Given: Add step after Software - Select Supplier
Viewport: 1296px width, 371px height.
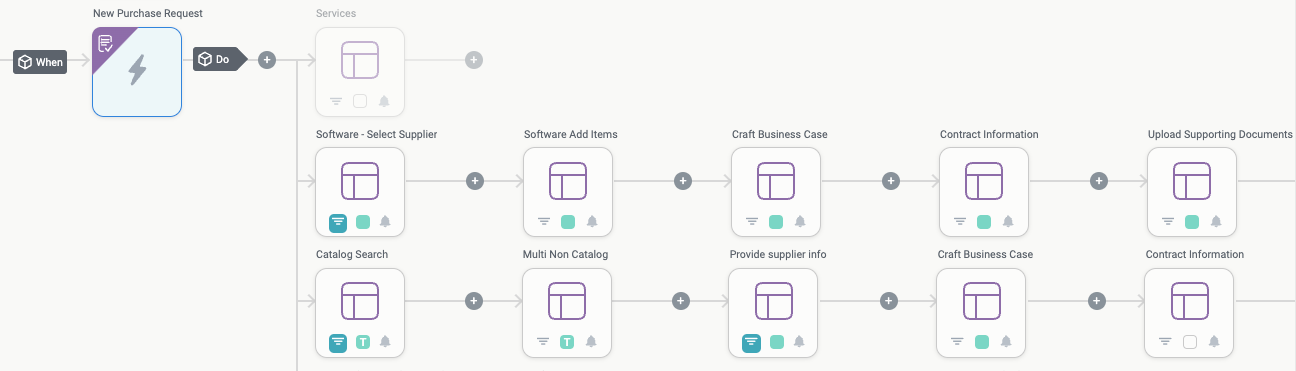Looking at the screenshot, I should coord(475,181).
